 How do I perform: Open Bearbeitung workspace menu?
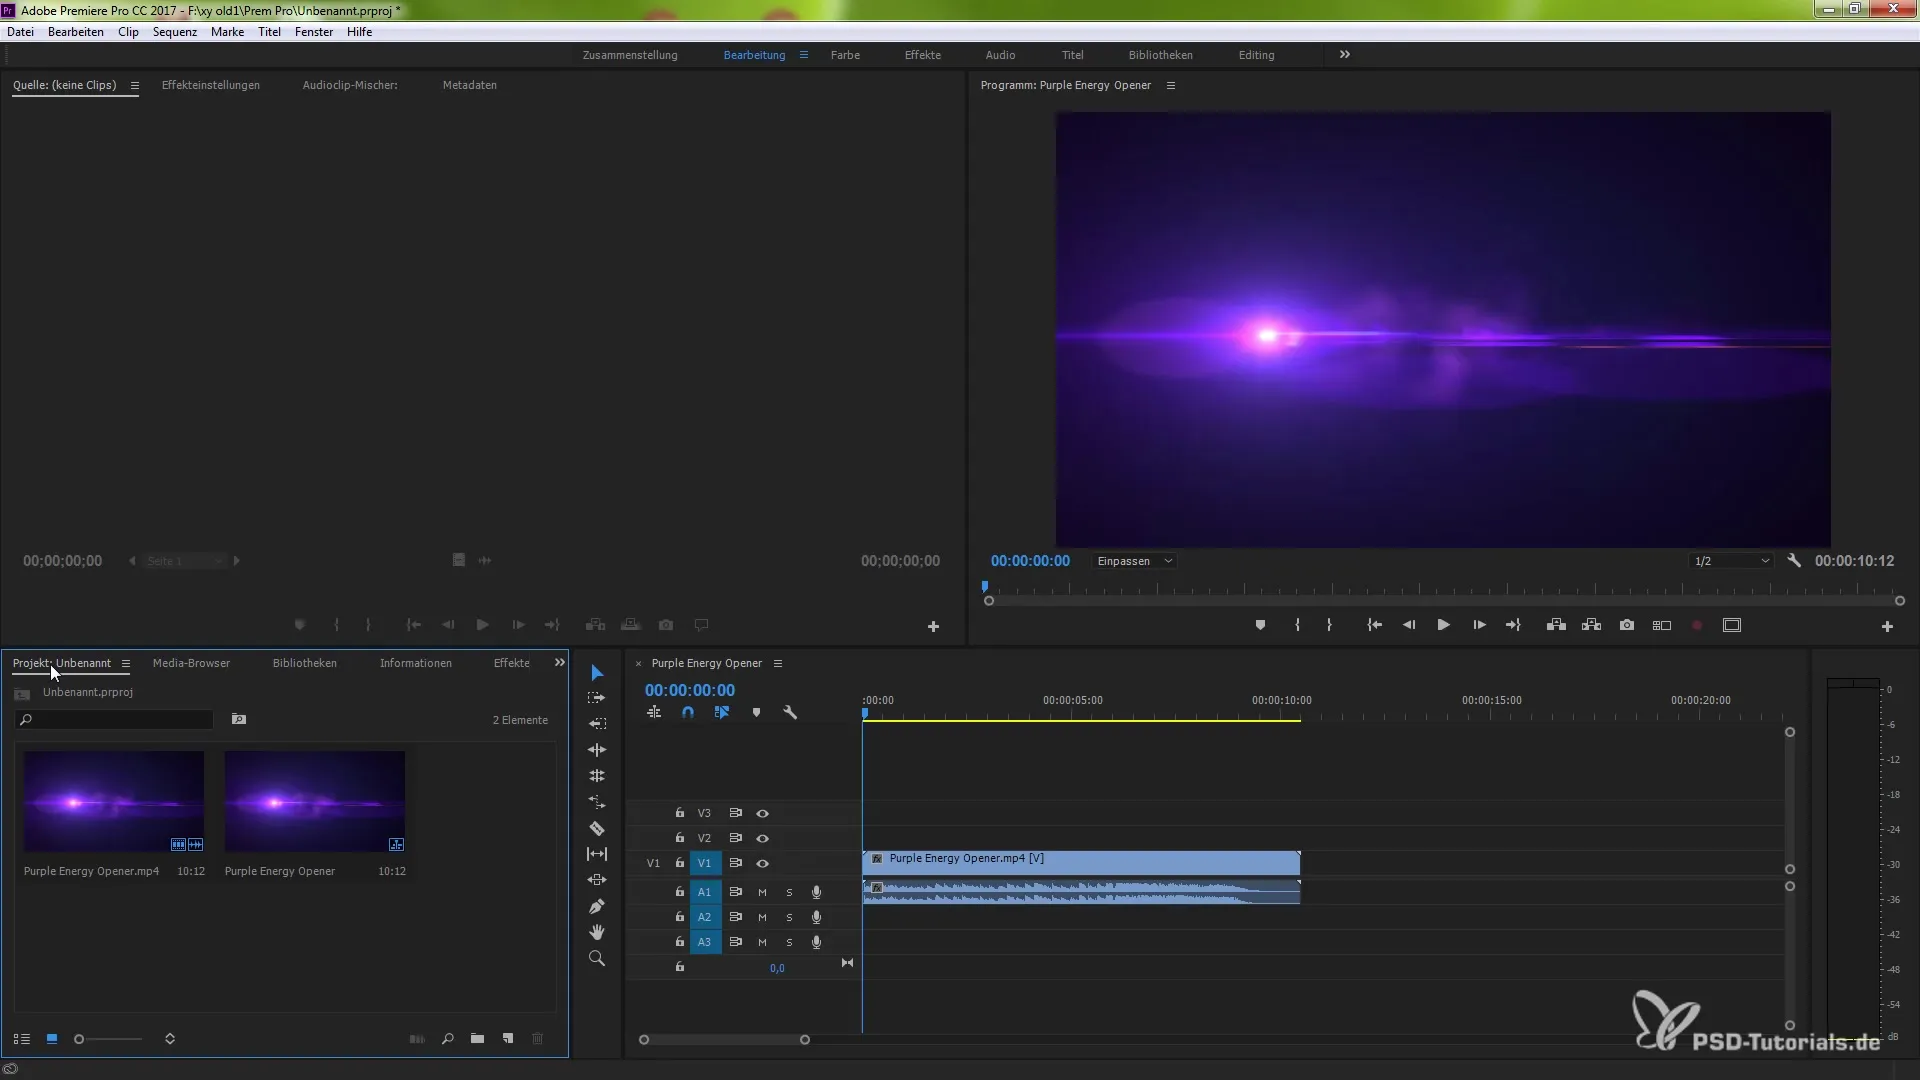803,55
